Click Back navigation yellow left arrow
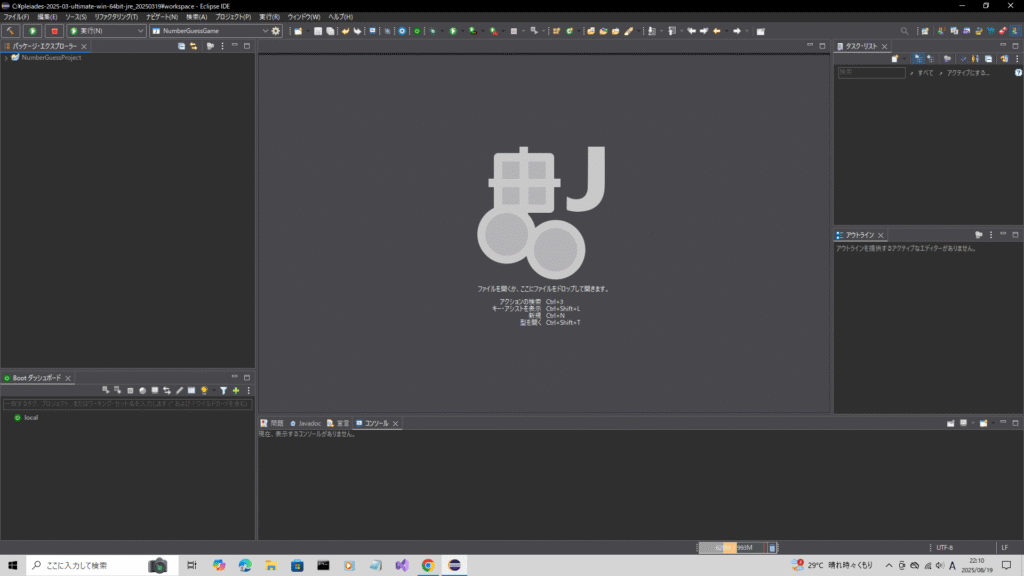This screenshot has width=1024, height=576. tap(717, 31)
